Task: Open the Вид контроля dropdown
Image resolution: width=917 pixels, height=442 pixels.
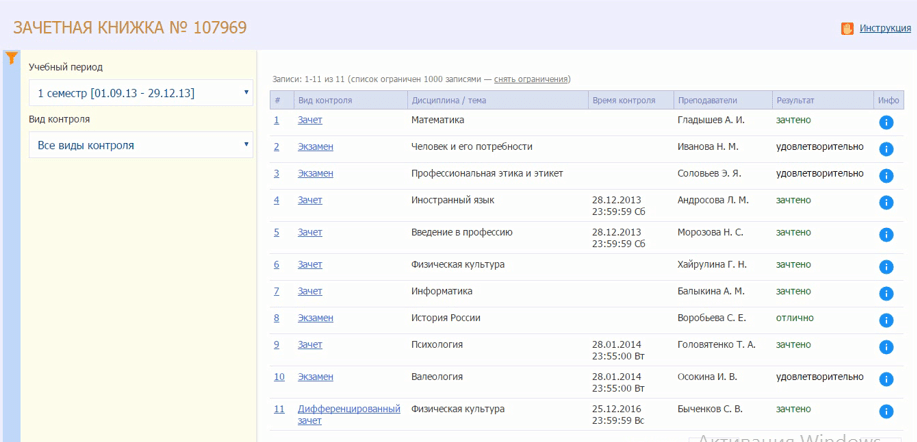Action: [x=141, y=145]
